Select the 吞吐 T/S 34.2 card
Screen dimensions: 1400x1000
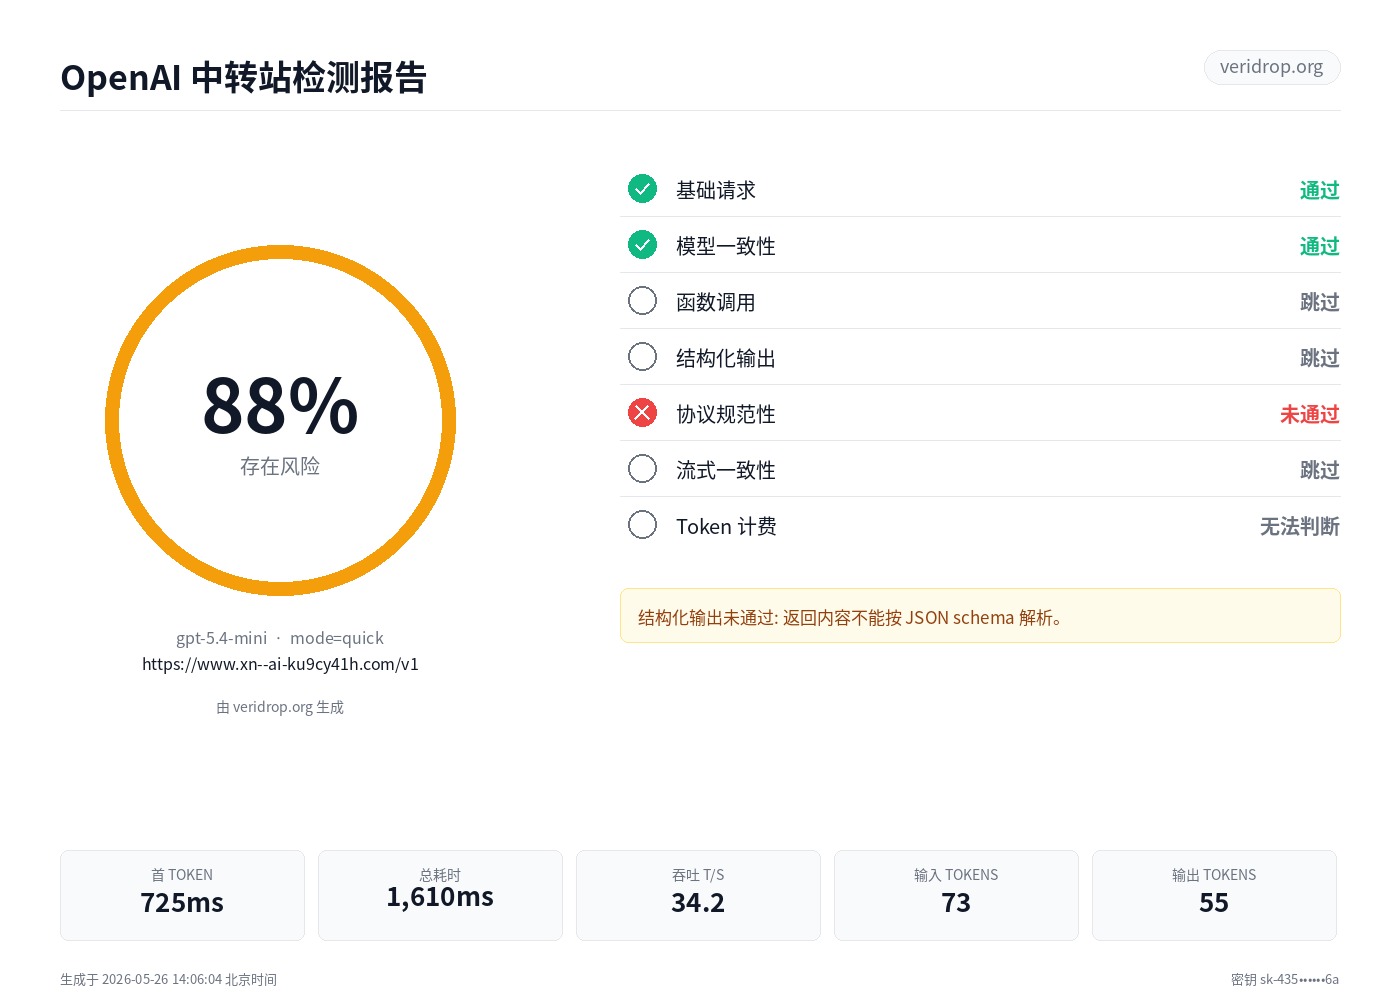tap(698, 895)
